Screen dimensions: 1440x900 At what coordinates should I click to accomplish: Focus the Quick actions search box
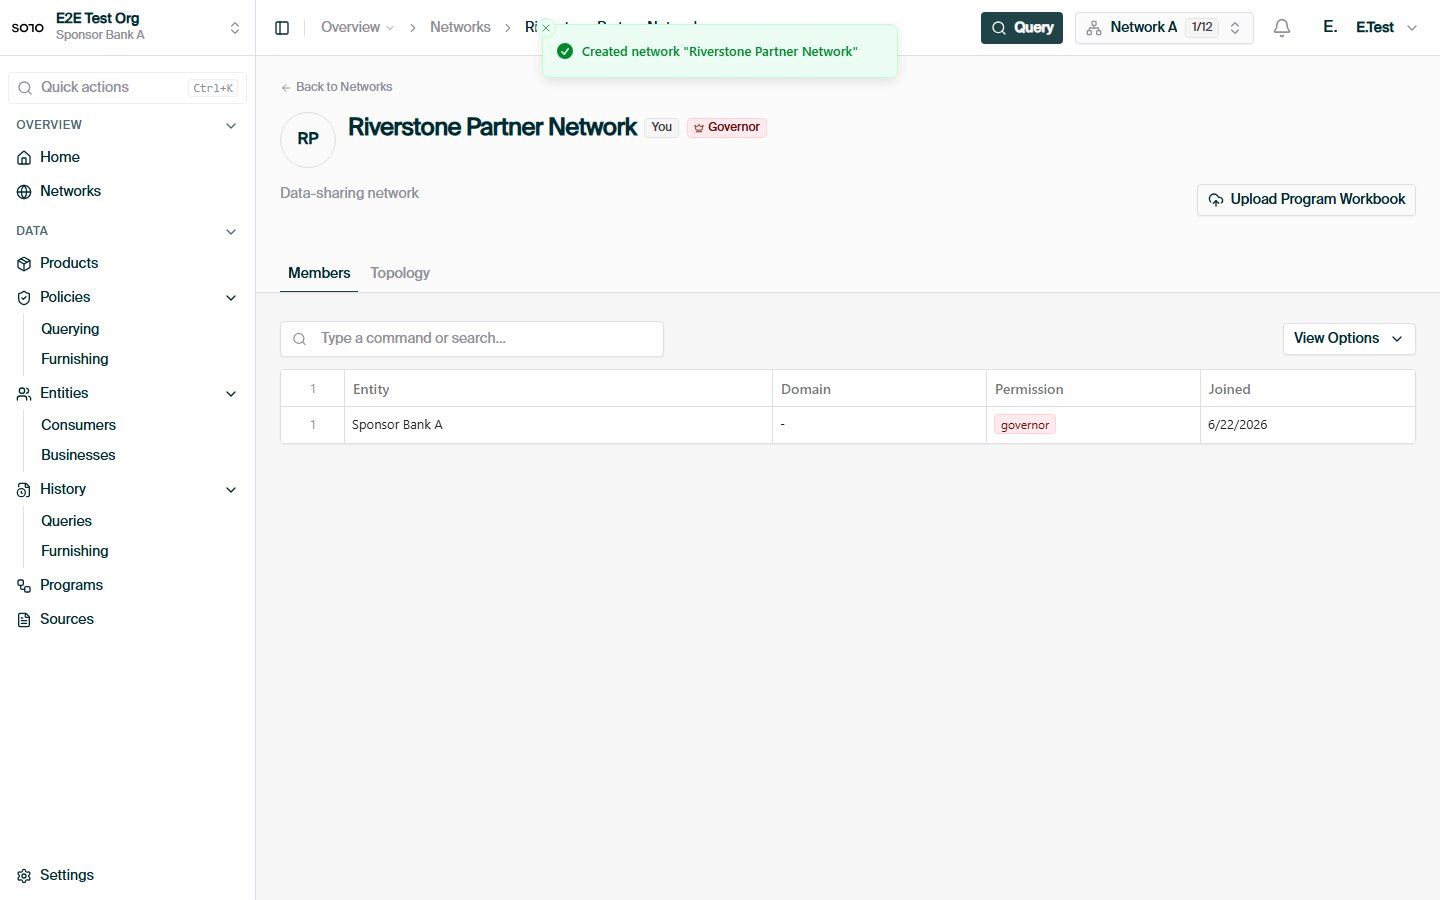click(127, 88)
